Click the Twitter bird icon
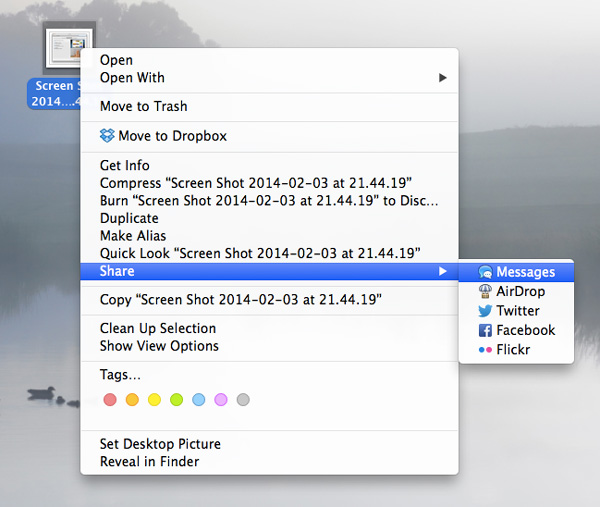Image resolution: width=600 pixels, height=507 pixels. click(485, 311)
